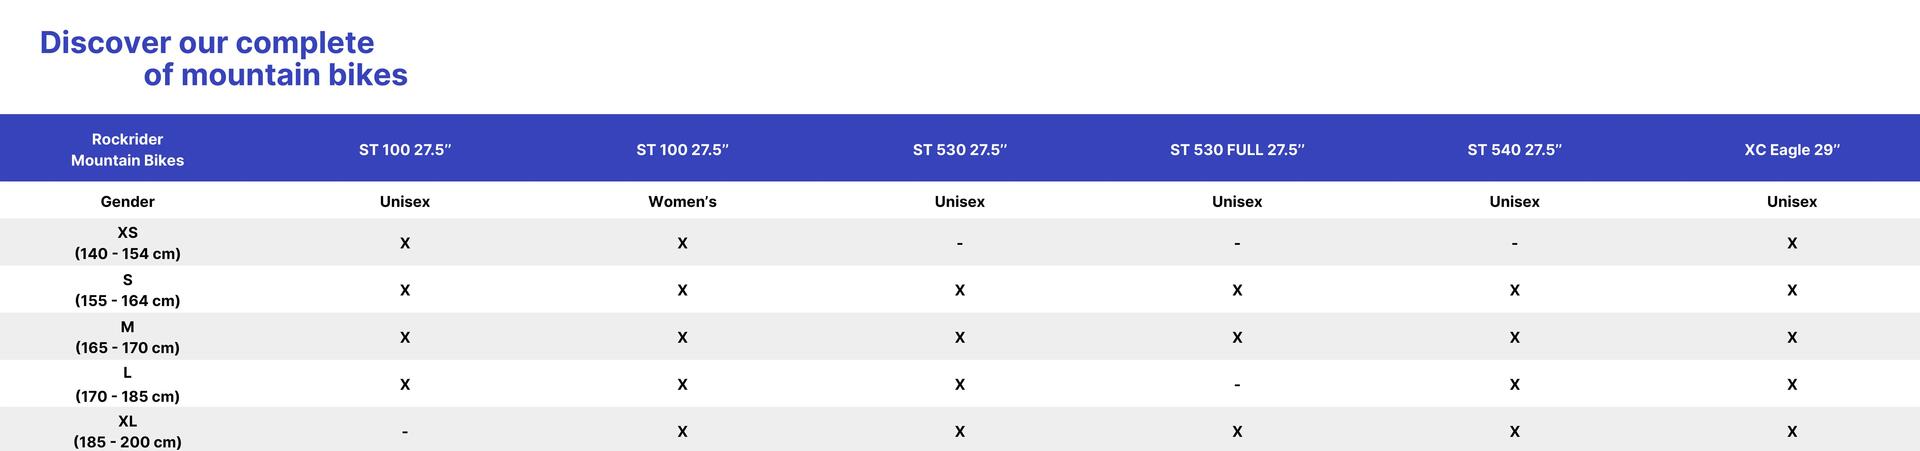
Task: Select the ST 530 FULL 27.5" header
Action: click(1237, 149)
